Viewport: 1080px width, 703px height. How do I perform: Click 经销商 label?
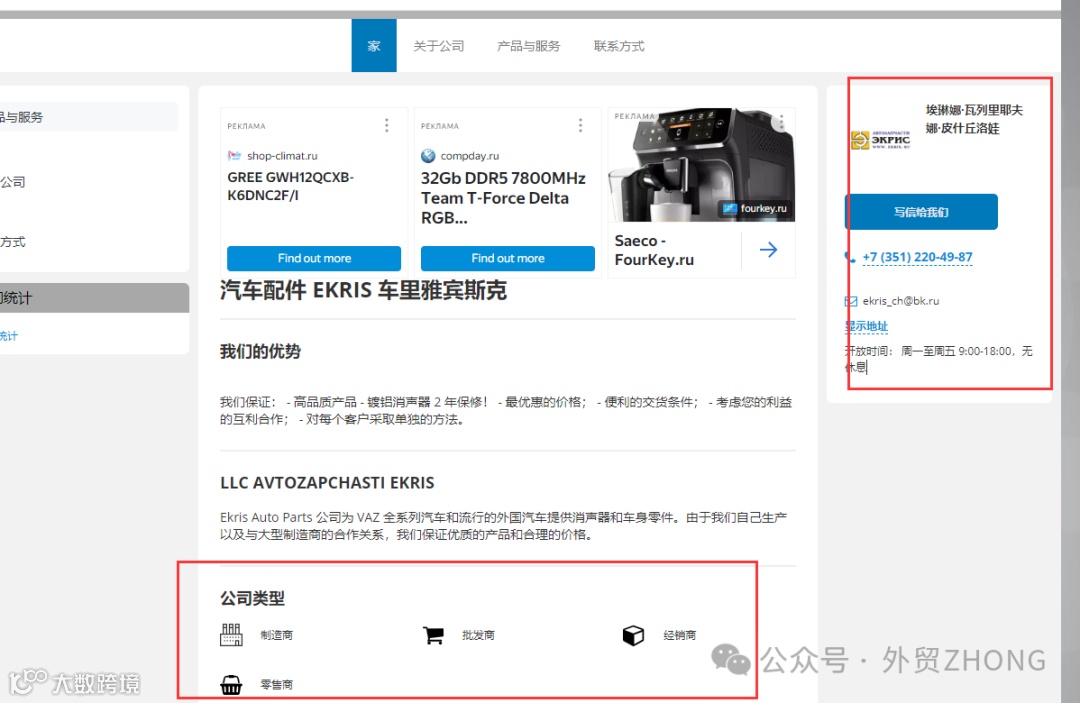click(680, 635)
